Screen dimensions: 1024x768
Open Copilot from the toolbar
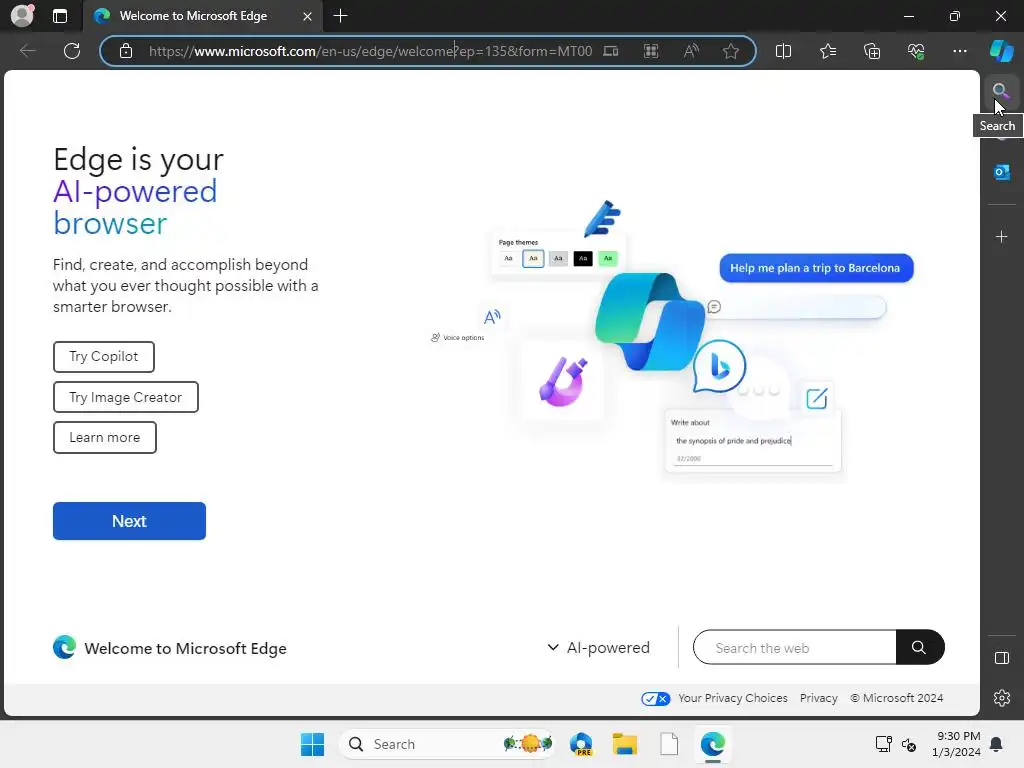click(x=1001, y=51)
